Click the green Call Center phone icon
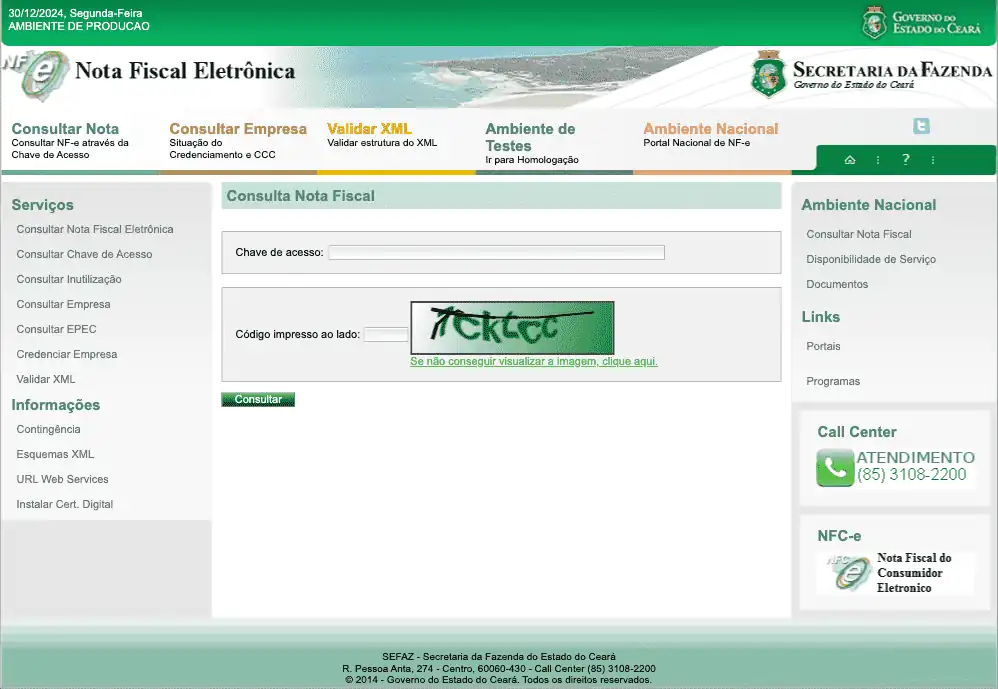Image resolution: width=998 pixels, height=689 pixels. 835,467
